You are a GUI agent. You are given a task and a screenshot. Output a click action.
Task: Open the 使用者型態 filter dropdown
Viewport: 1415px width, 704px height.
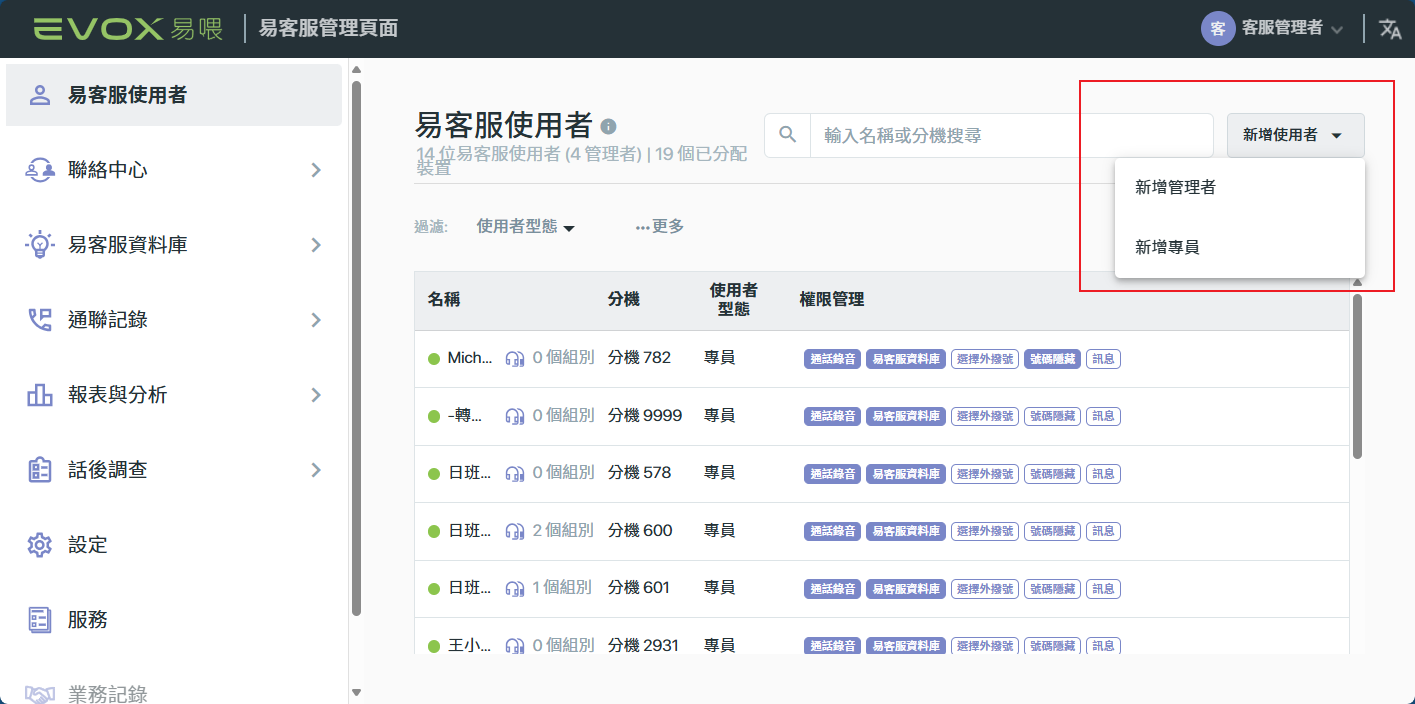526,227
